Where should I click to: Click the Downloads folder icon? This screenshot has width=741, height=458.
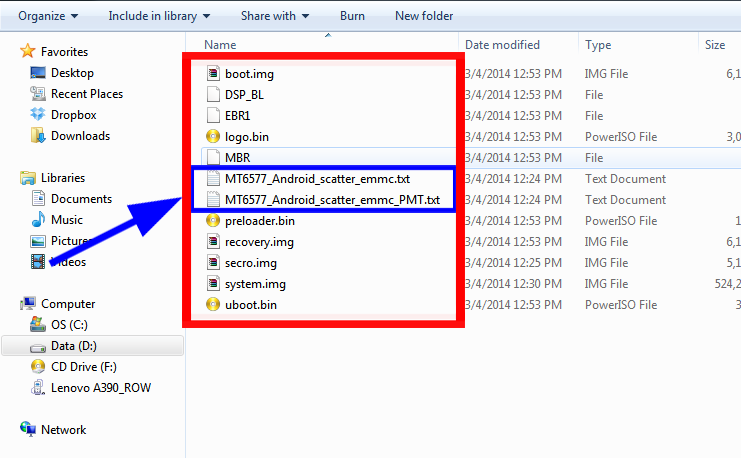38,136
